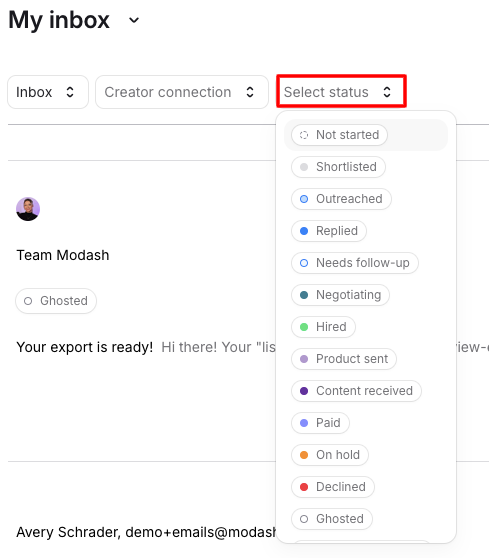Click the Ghosted tag under Team Modash
The height and width of the screenshot is (558, 489).
pos(56,301)
